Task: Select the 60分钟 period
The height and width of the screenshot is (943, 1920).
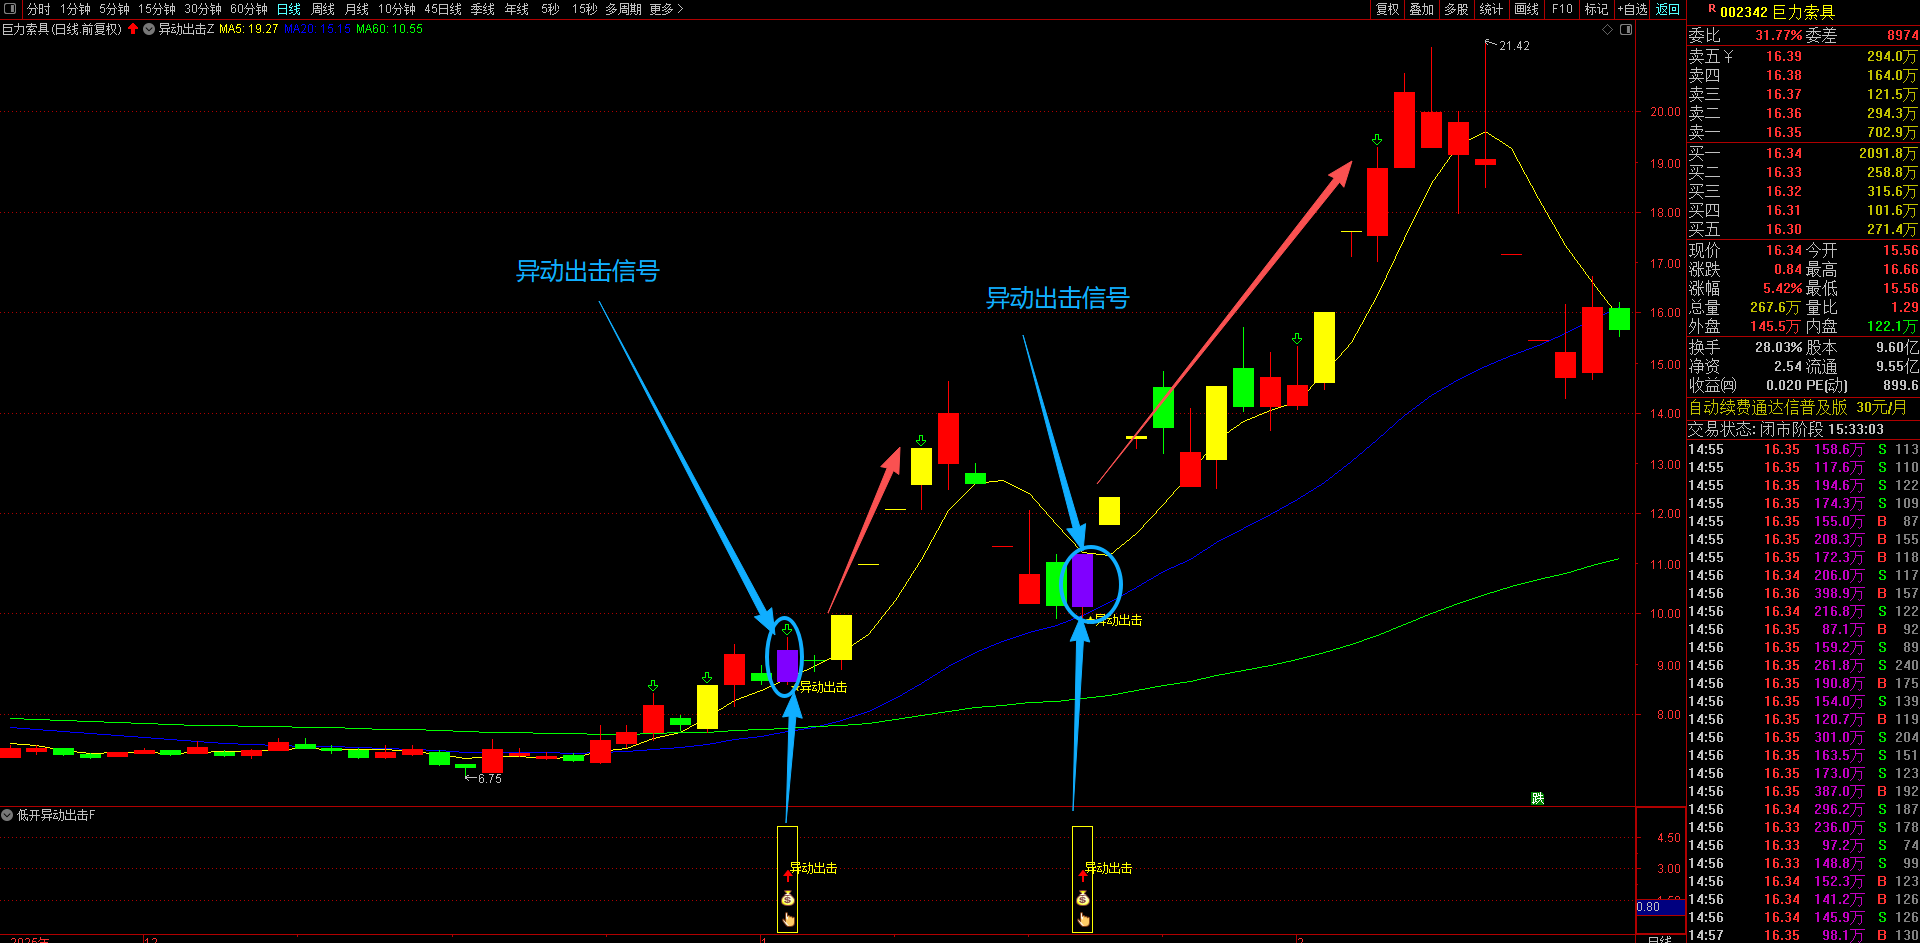Action: point(249,9)
